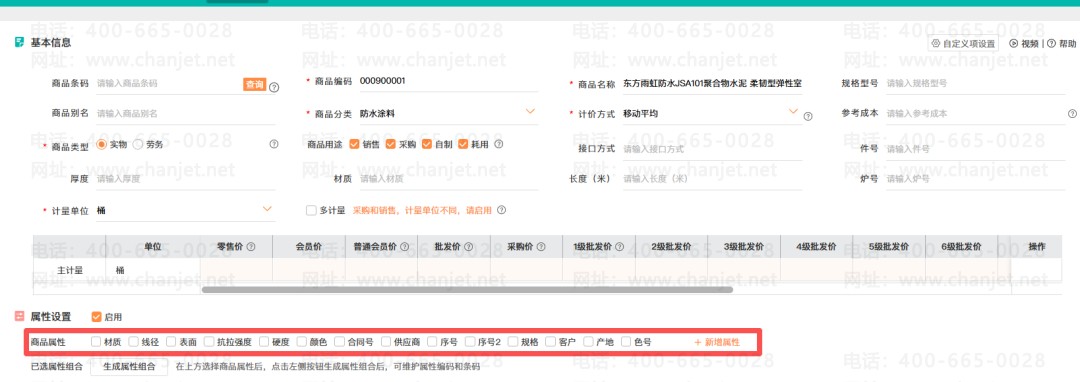This screenshot has height=382, width=1080.
Task: Check the 客户 attribute checkbox
Action: pyautogui.click(x=551, y=341)
